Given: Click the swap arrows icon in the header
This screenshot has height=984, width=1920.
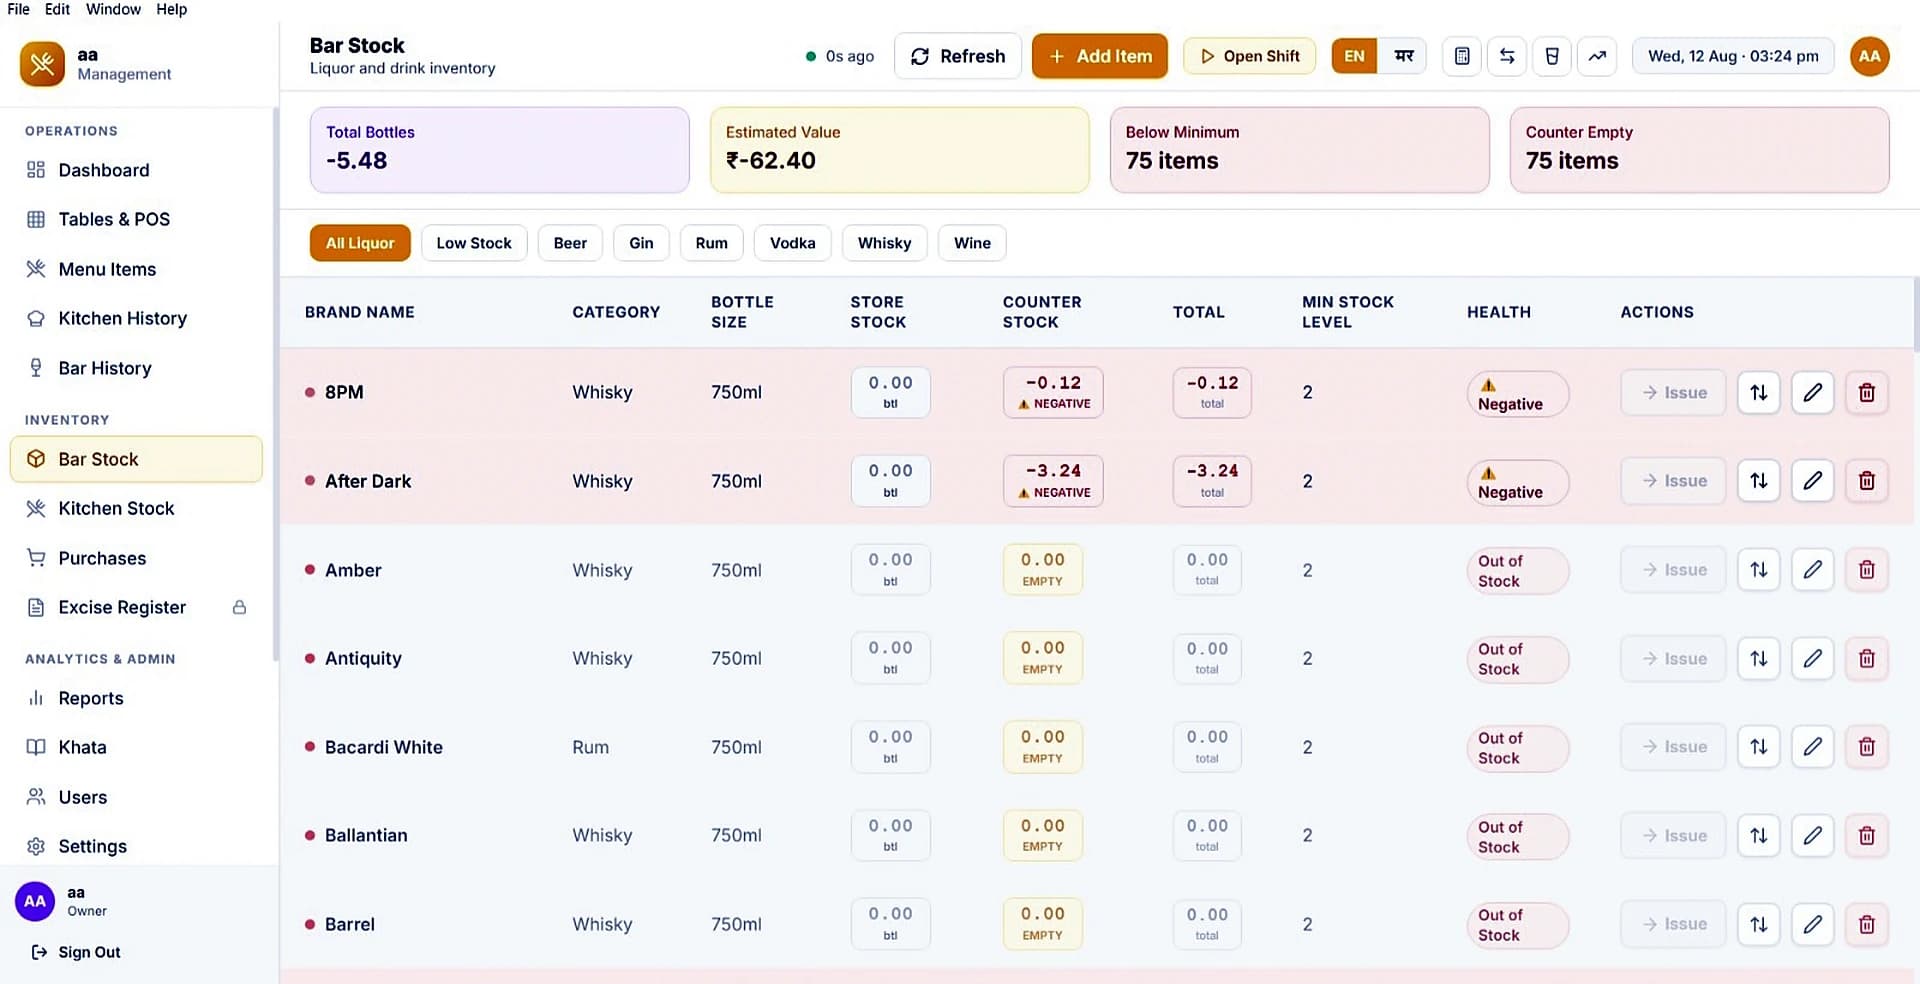Looking at the screenshot, I should [x=1507, y=56].
